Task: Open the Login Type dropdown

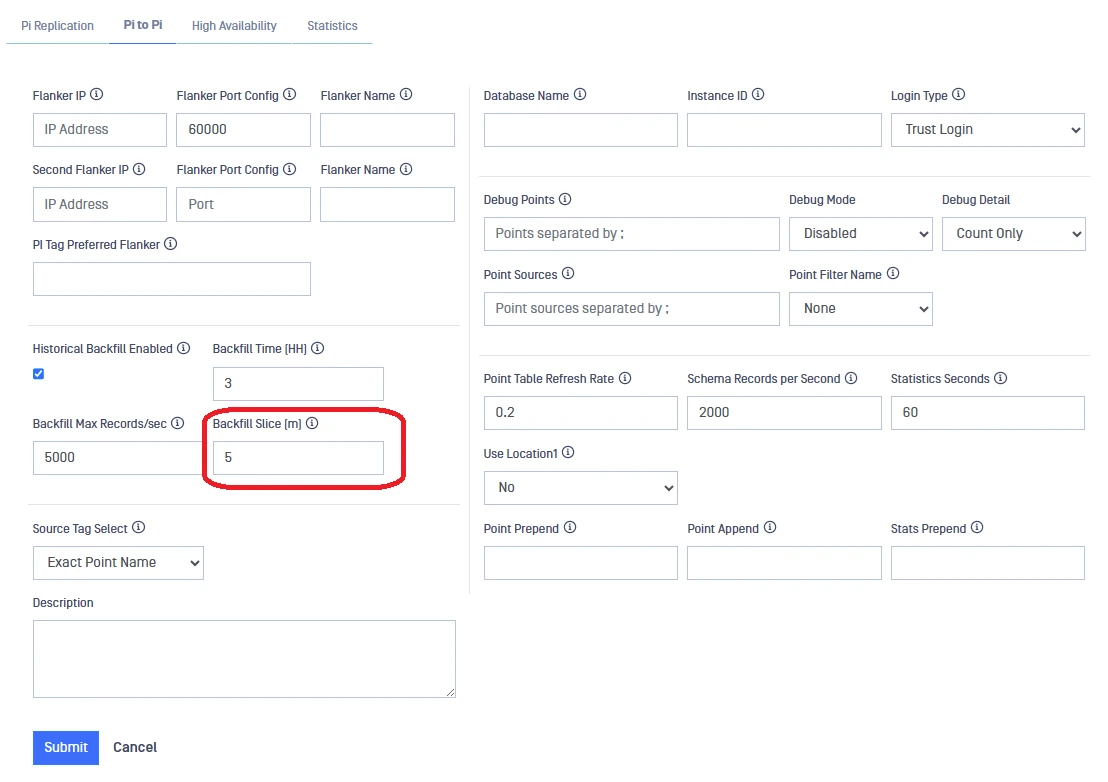Action: 987,130
